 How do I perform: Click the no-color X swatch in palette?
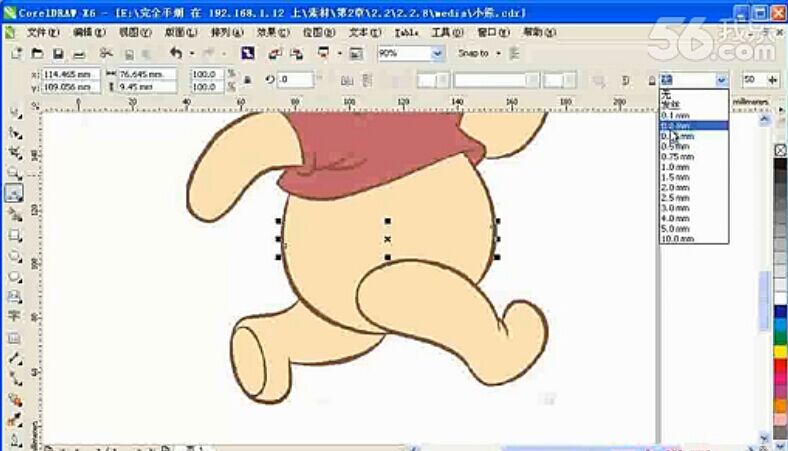[780, 150]
